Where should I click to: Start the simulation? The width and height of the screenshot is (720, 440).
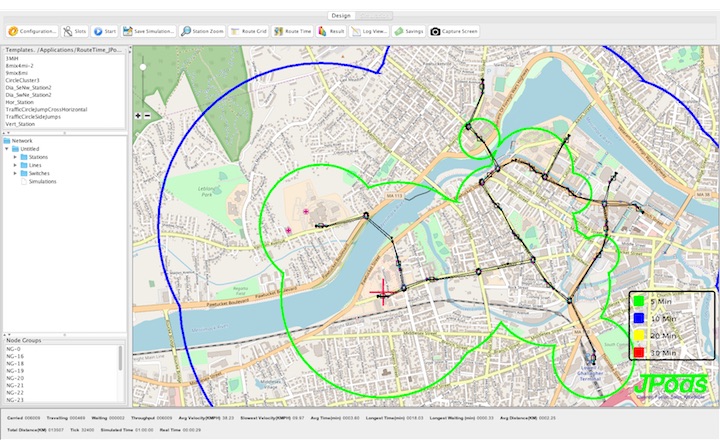105,31
